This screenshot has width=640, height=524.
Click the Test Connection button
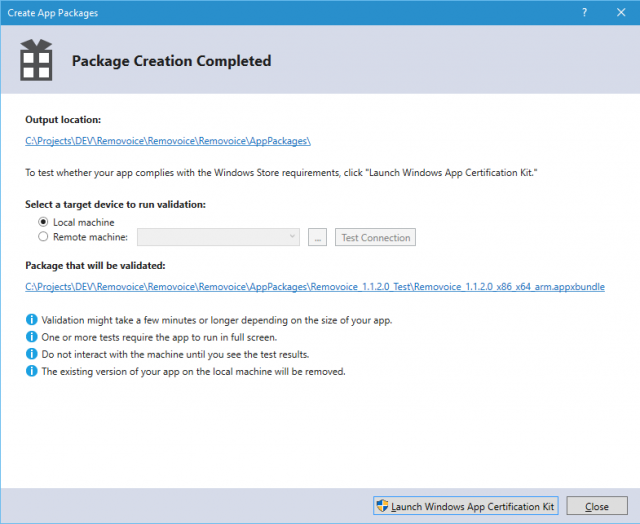point(376,237)
